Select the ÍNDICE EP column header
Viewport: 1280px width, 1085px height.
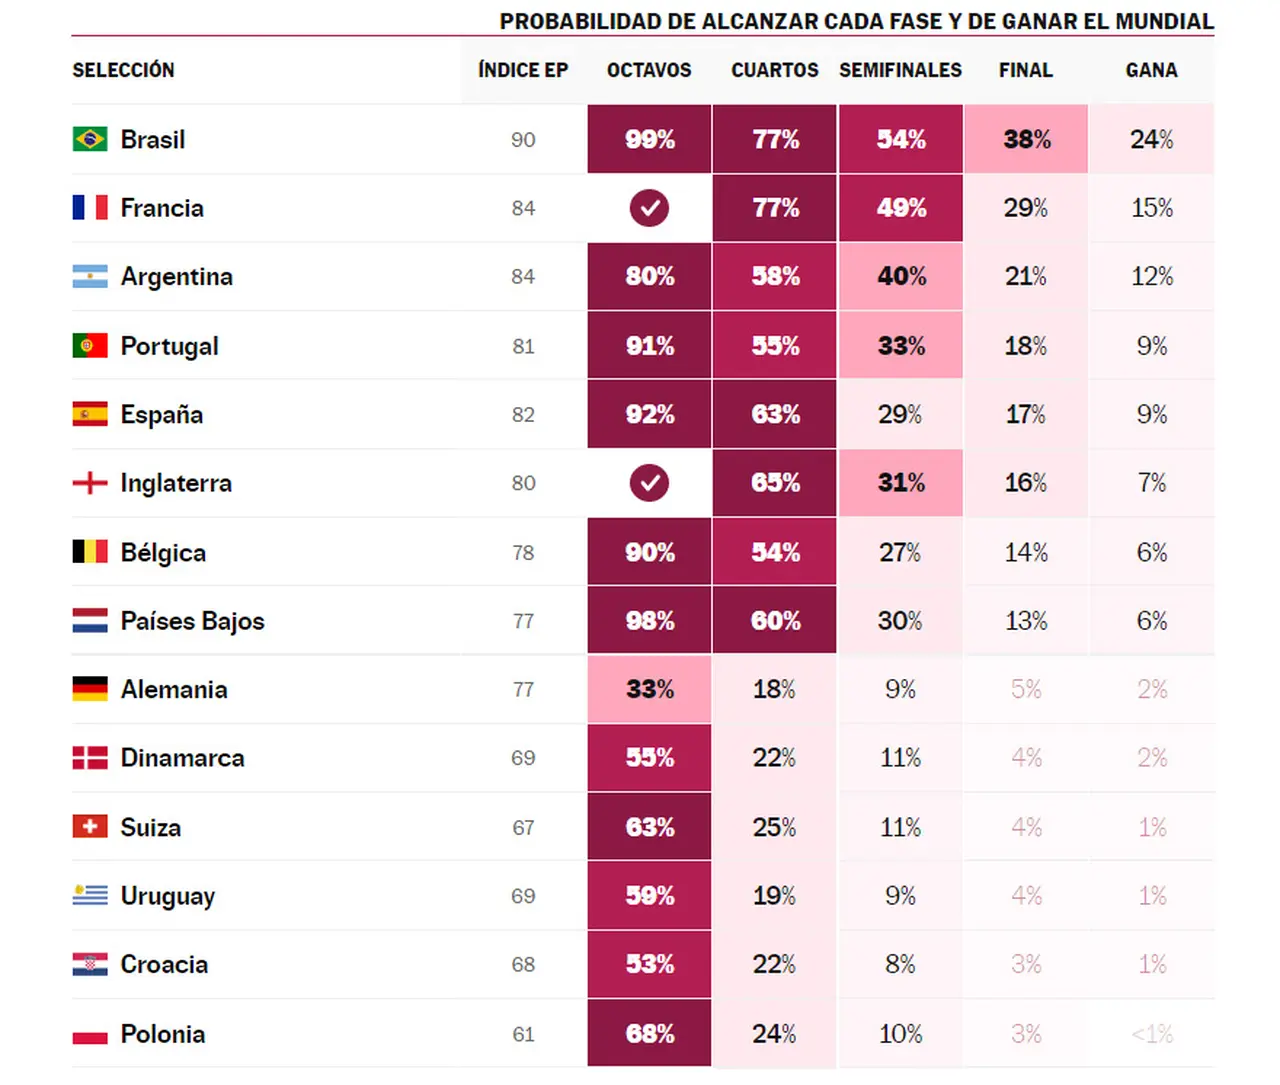[x=523, y=70]
